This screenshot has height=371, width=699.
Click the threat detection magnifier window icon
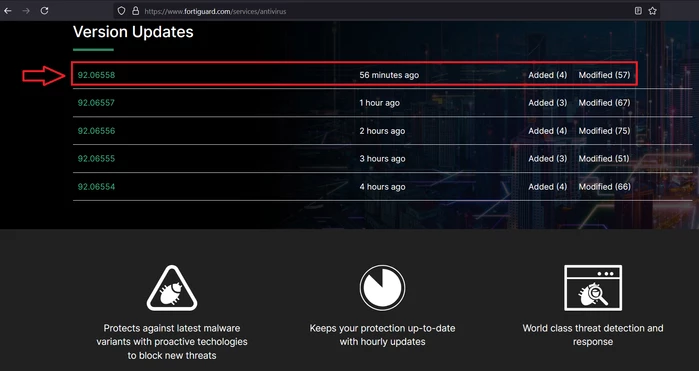(x=593, y=288)
